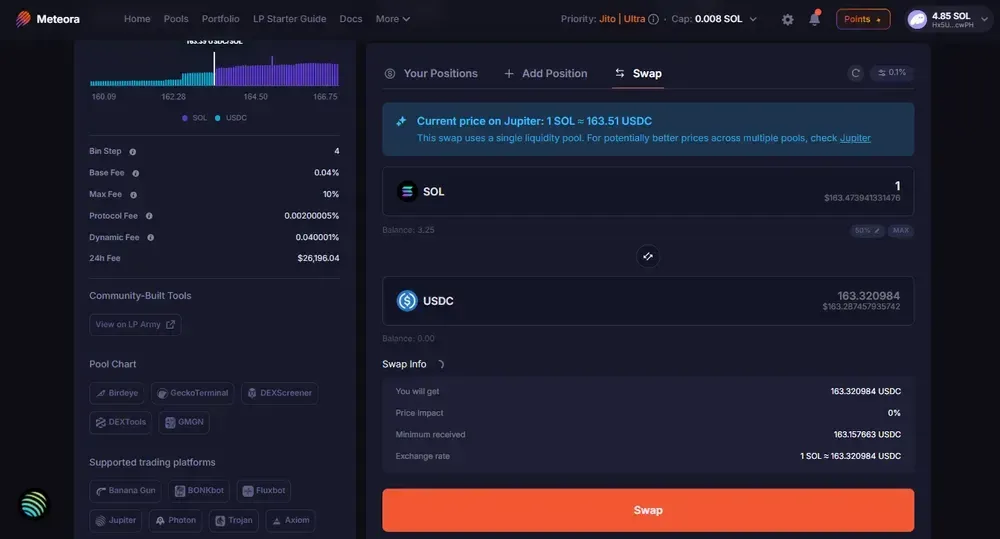Open Axiom trading platform
This screenshot has width=1000, height=539.
point(290,521)
